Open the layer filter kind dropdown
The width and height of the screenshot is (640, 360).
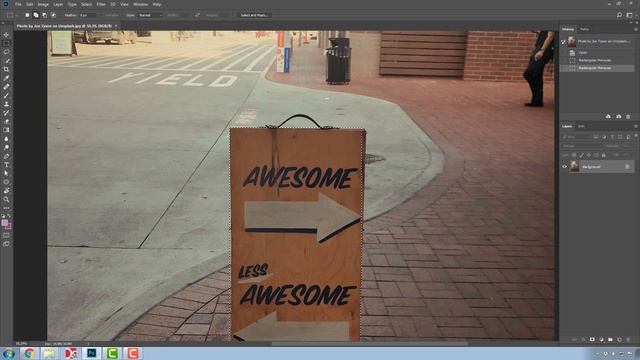576,137
